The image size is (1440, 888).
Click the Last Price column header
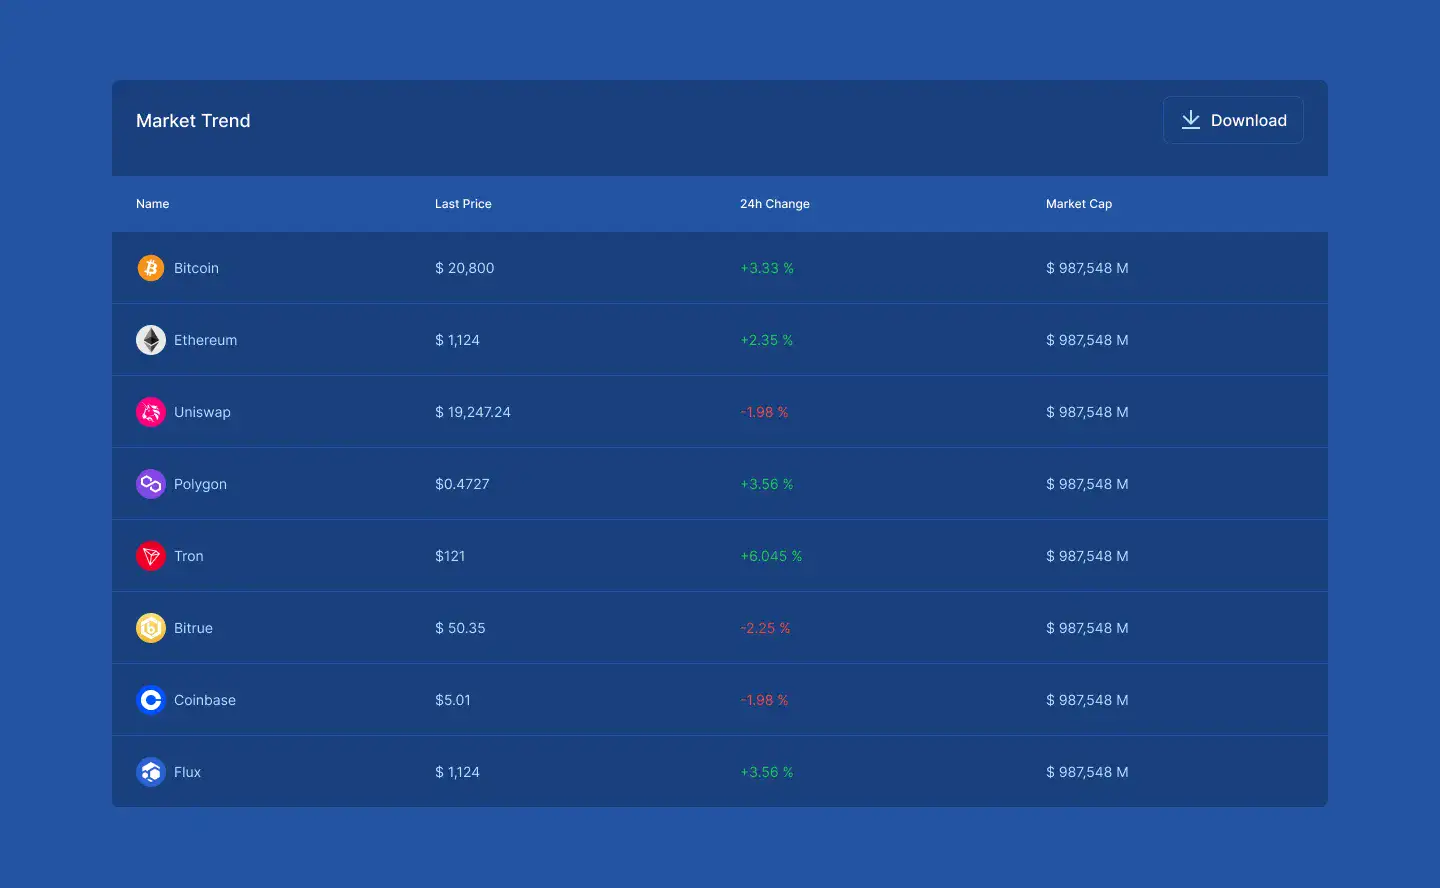click(463, 204)
